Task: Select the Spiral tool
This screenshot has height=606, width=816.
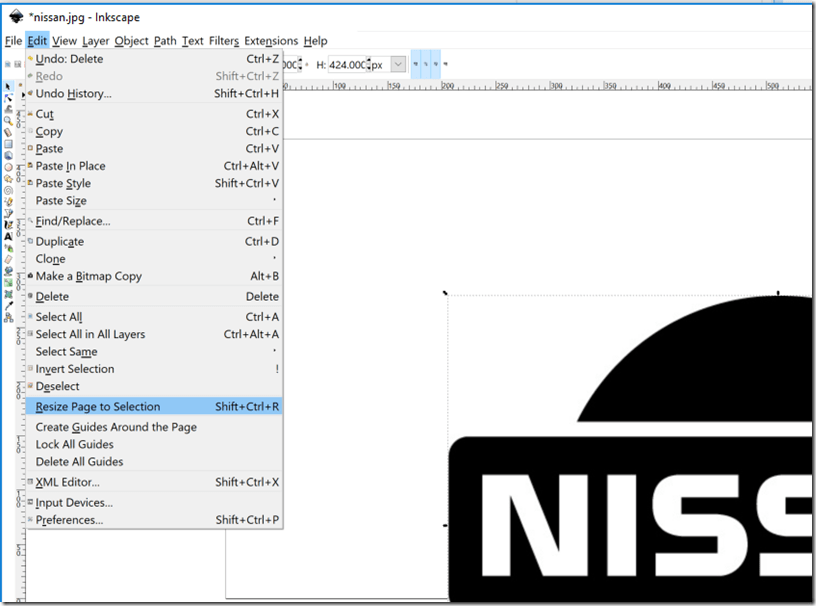Action: (x=9, y=189)
